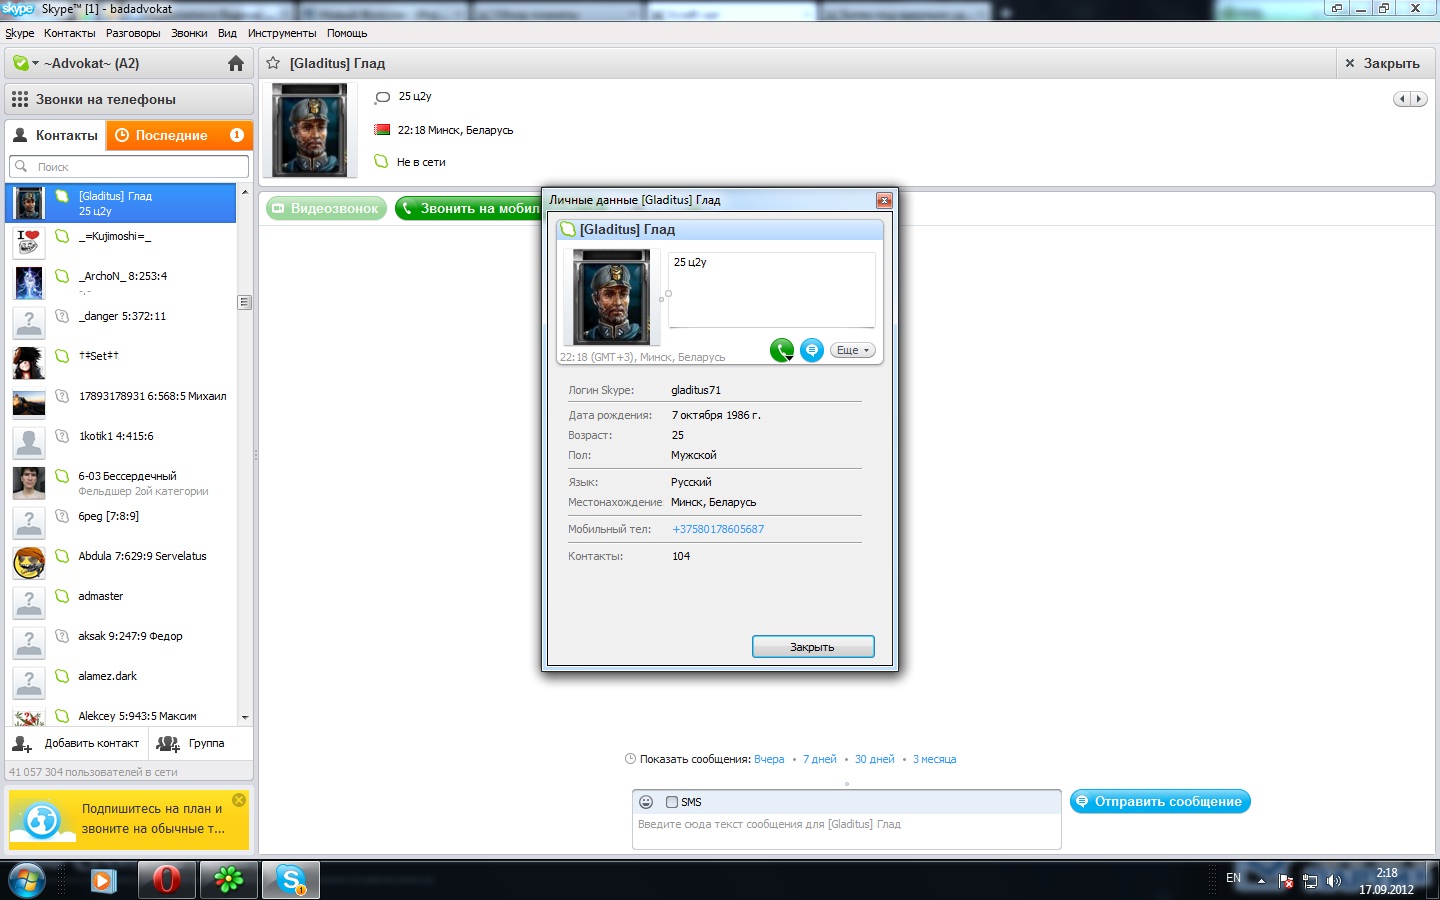
Task: Close the Личные данные dialog with red X
Action: [884, 200]
